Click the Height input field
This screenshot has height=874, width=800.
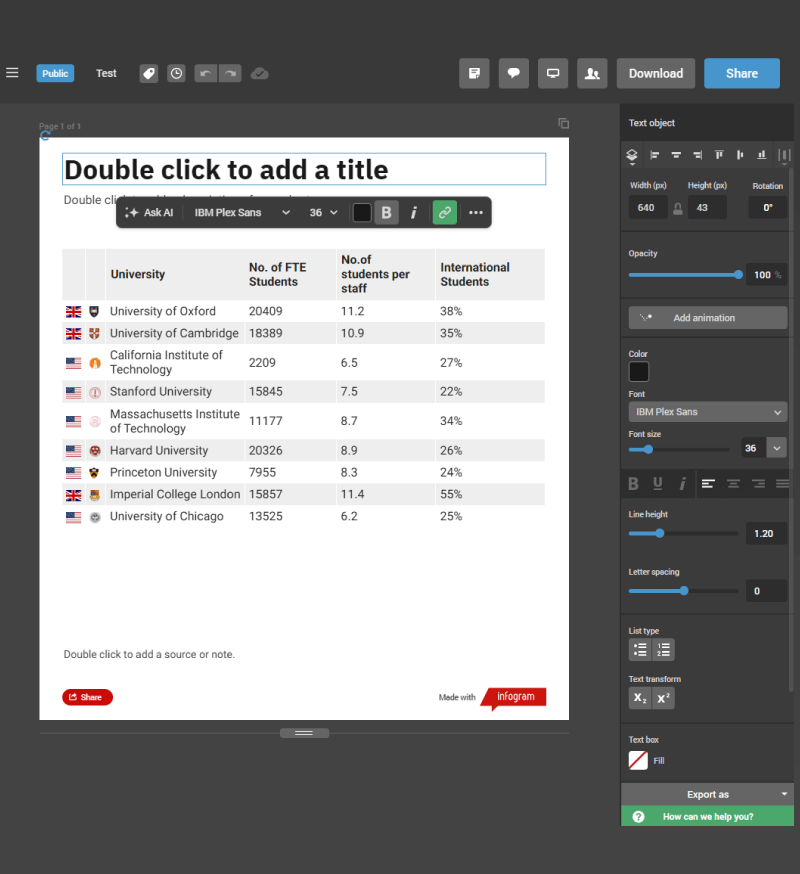click(x=707, y=207)
